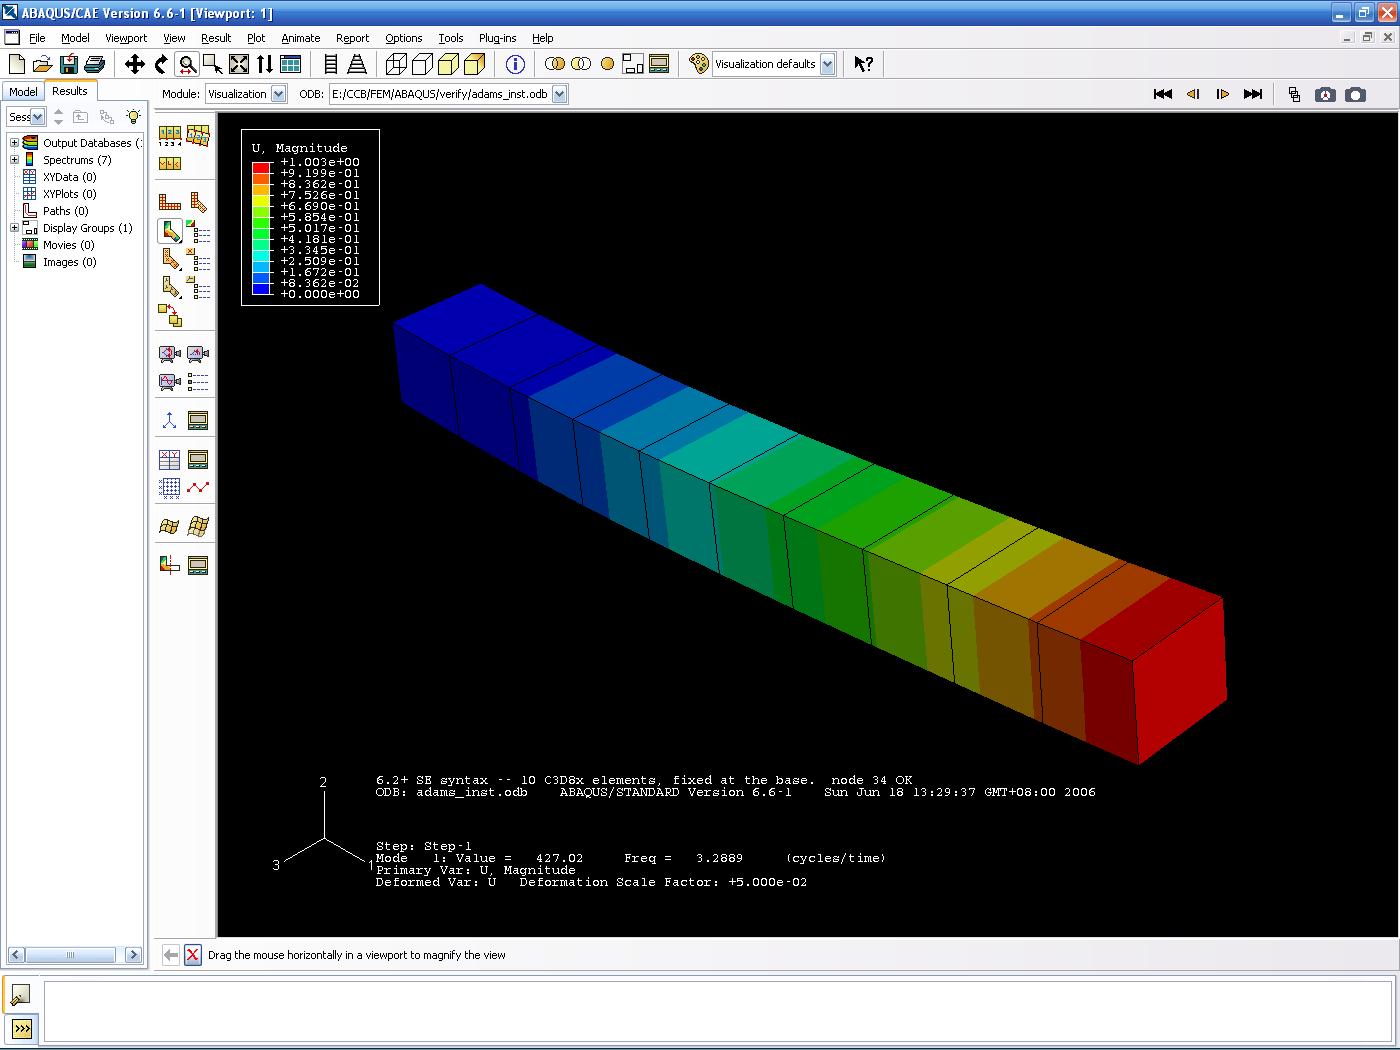
Task: Open the Views toolbox grid icon
Action: pos(291,65)
